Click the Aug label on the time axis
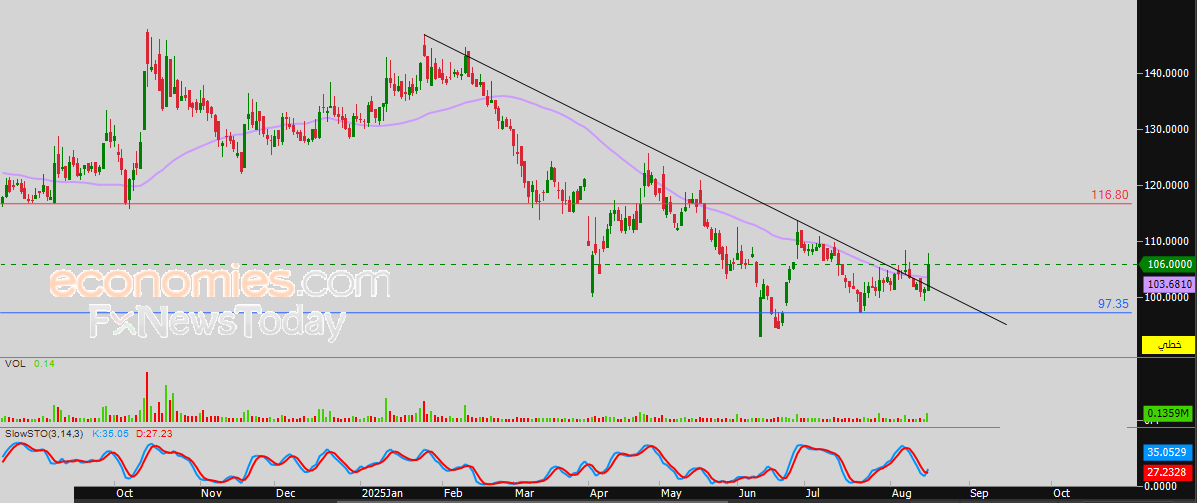Viewport: 1197px width, 503px height. [x=902, y=495]
